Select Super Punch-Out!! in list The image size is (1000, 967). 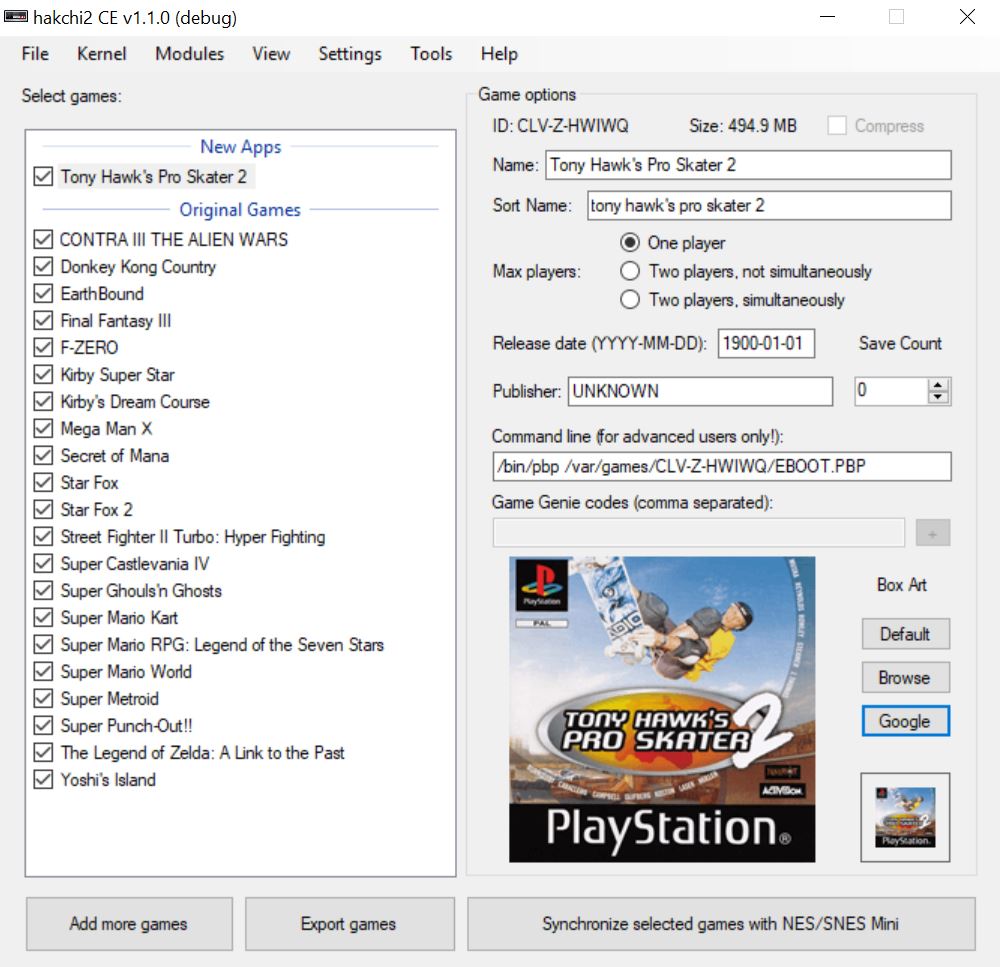tap(126, 725)
